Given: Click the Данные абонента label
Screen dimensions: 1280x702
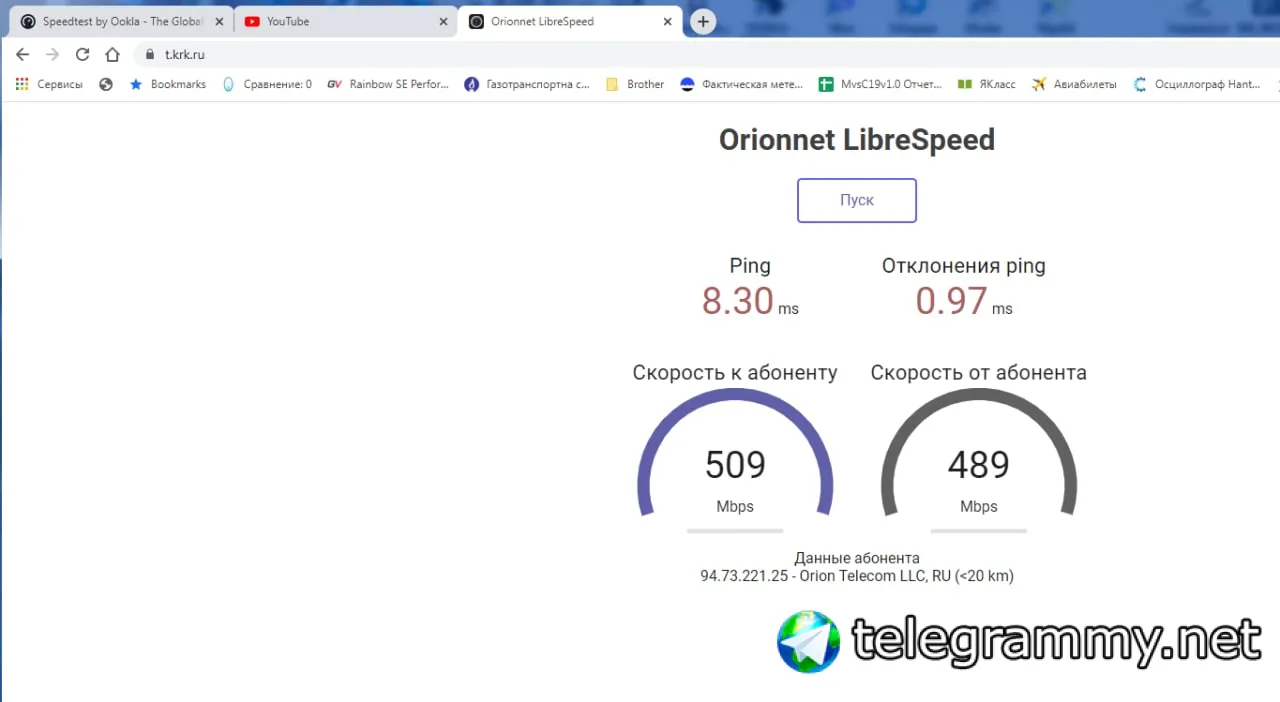Looking at the screenshot, I should click(857, 558).
